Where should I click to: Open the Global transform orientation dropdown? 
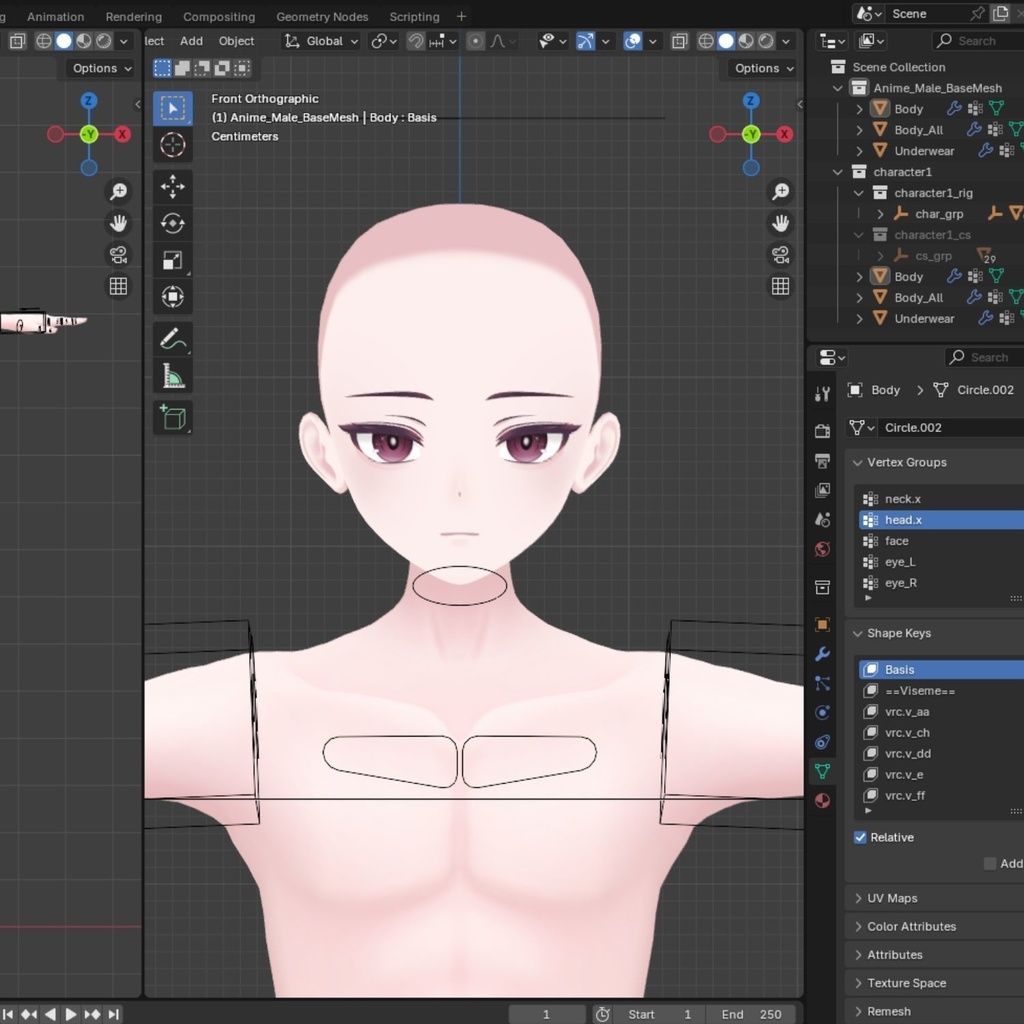pos(320,41)
